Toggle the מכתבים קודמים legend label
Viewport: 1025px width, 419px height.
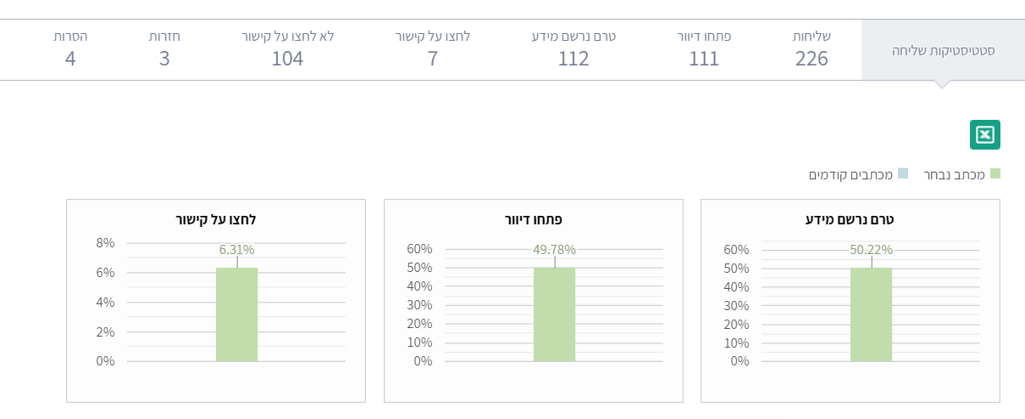pos(851,175)
